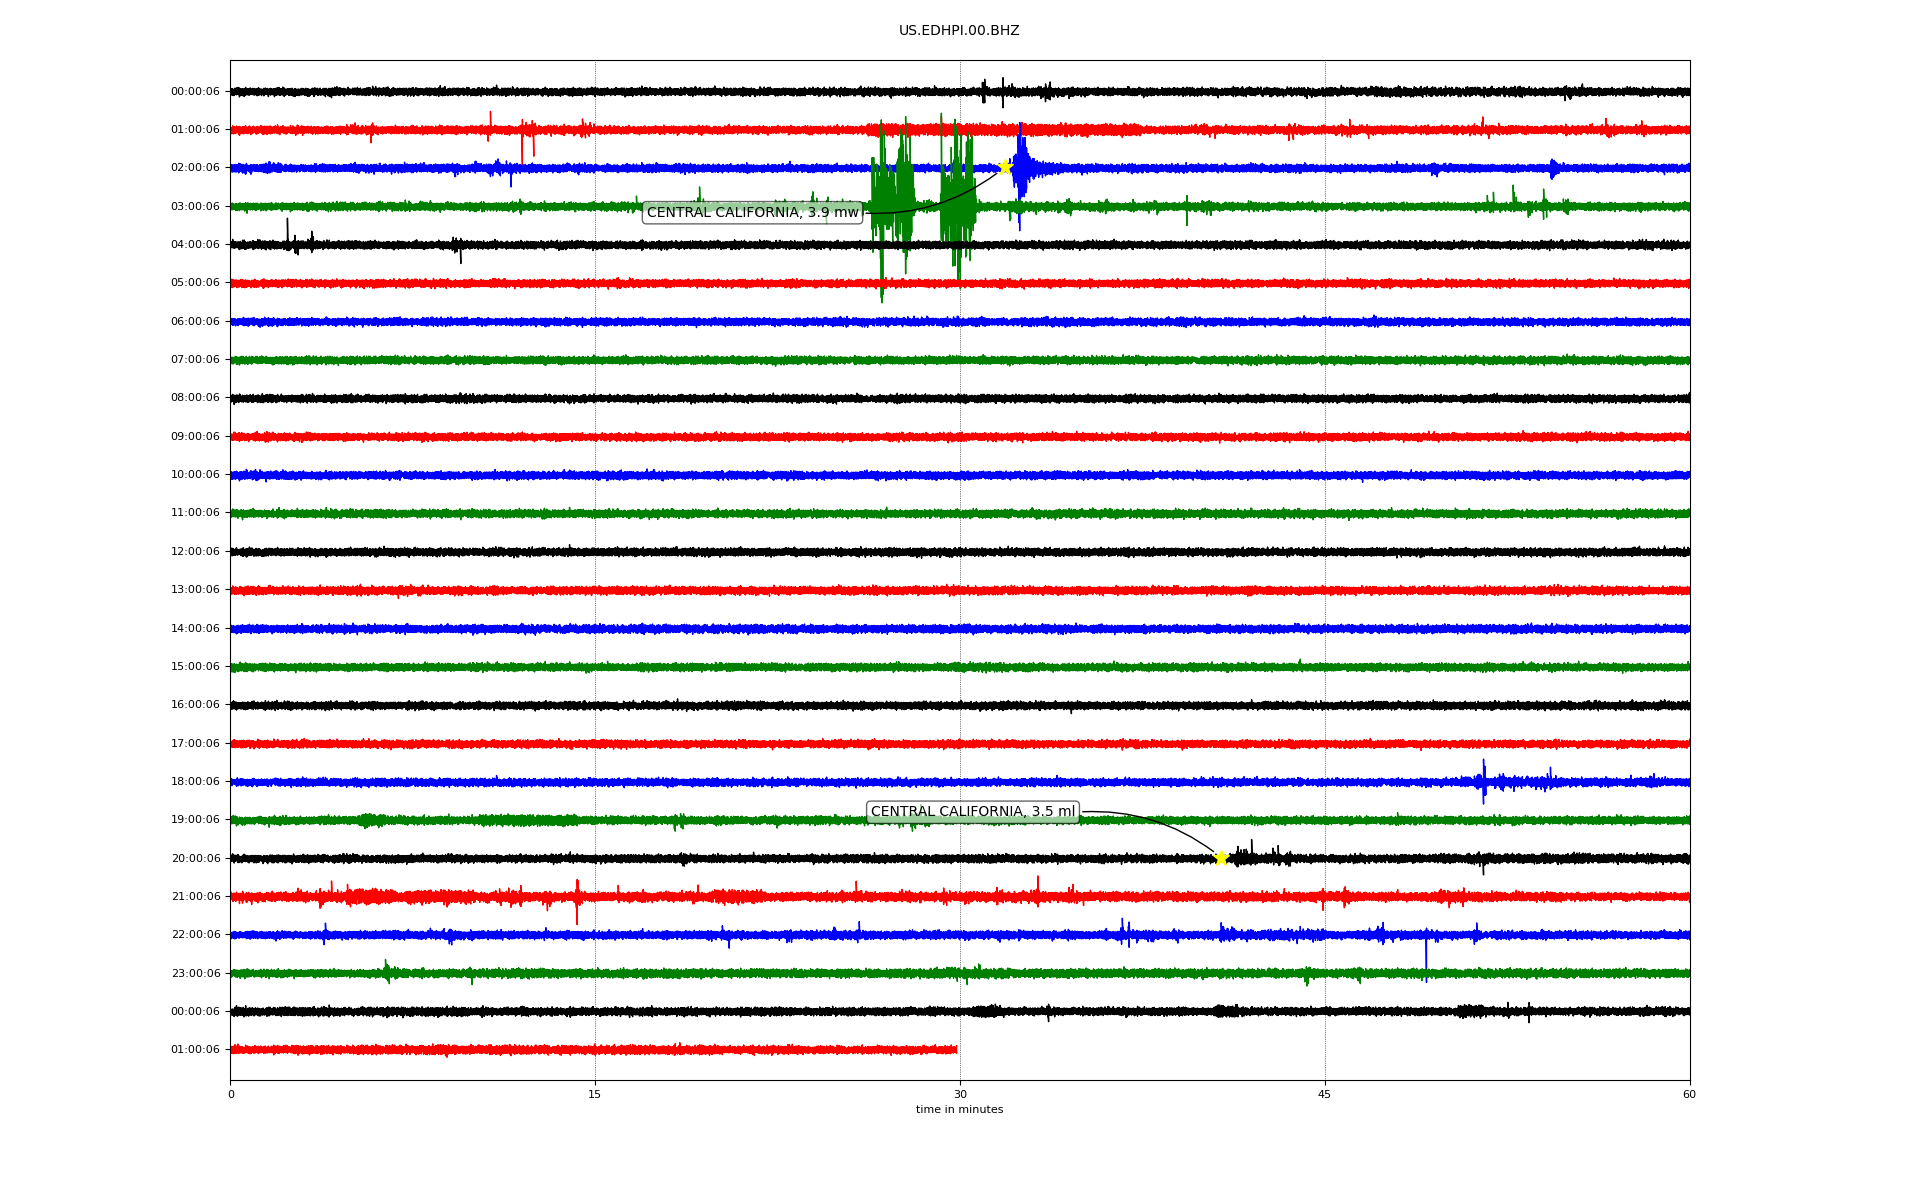1920x1200 pixels.
Task: Click the 07:00:06 row time label
Action: [x=195, y=359]
